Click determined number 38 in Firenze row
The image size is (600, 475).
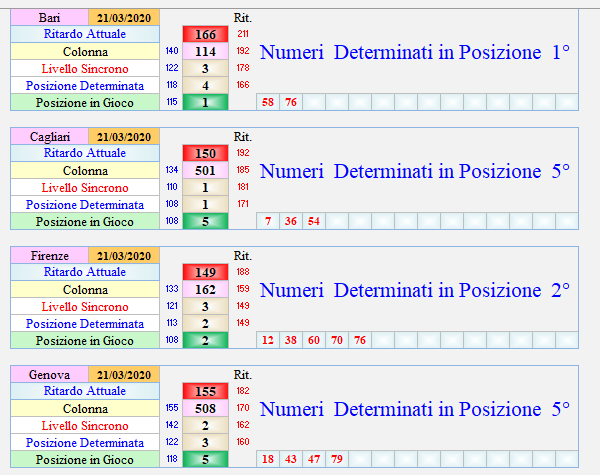coord(291,340)
